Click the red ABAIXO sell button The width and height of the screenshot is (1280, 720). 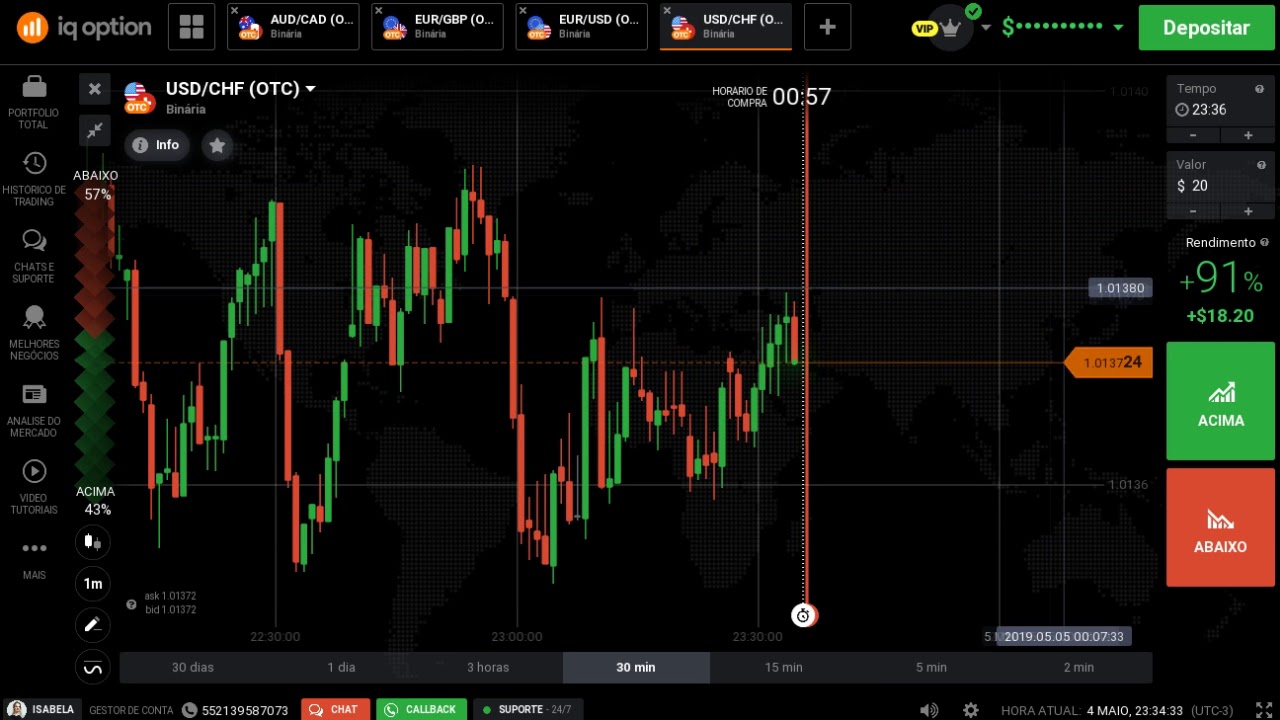tap(1220, 527)
